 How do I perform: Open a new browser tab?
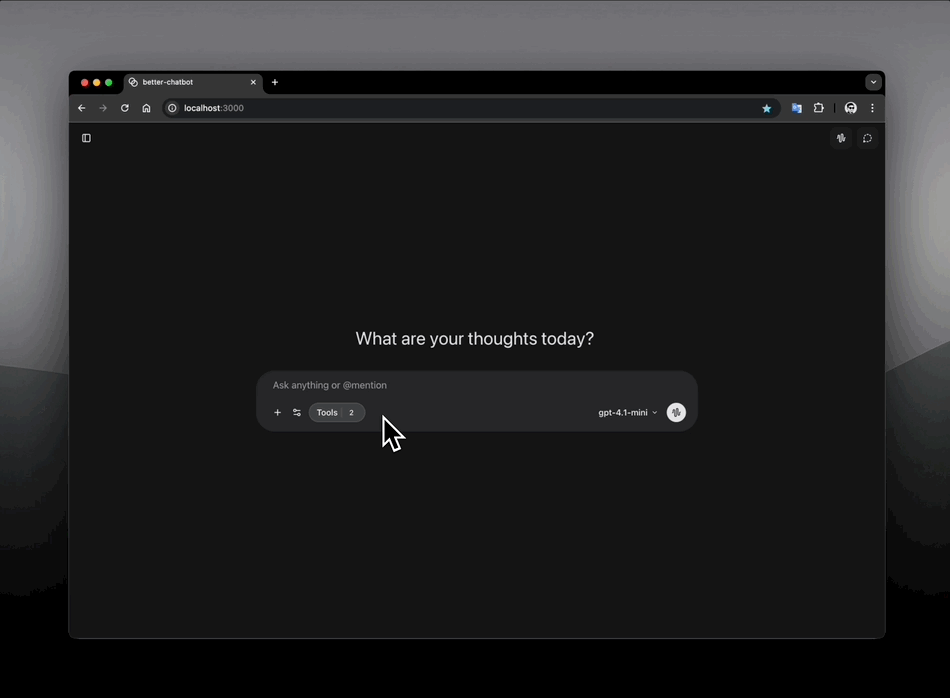275,82
